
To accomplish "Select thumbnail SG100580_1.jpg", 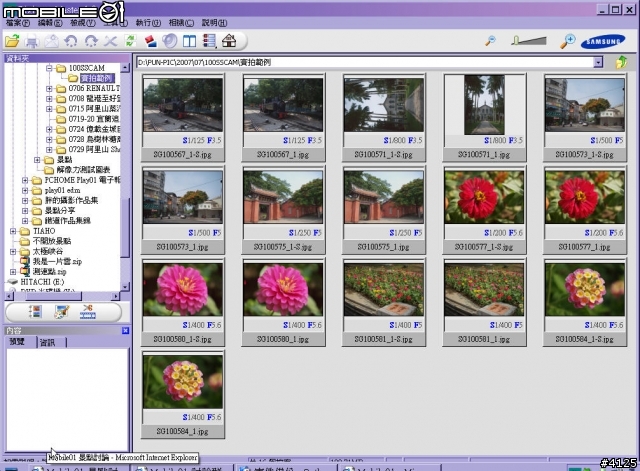I will [x=283, y=302].
